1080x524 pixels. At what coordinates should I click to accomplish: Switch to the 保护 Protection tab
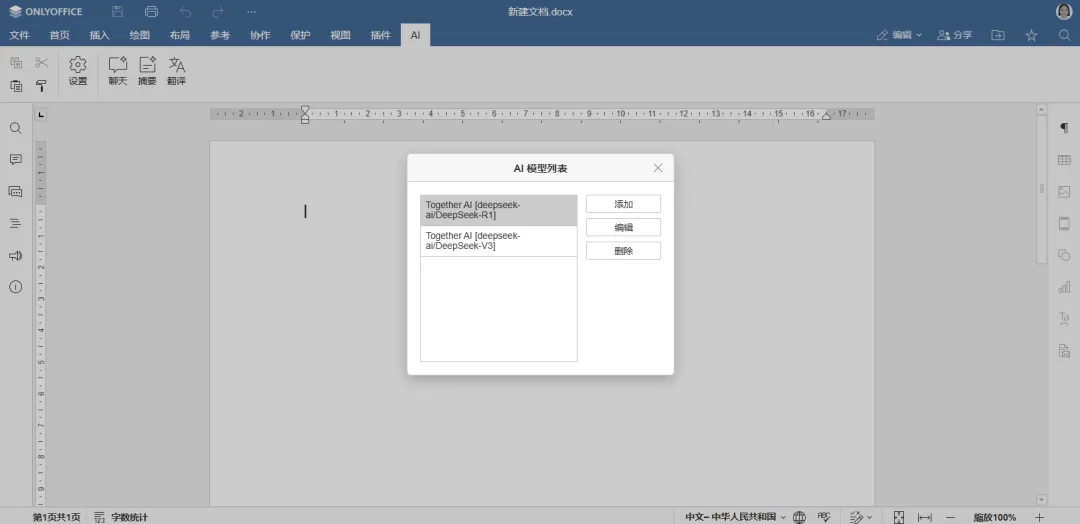(x=300, y=35)
